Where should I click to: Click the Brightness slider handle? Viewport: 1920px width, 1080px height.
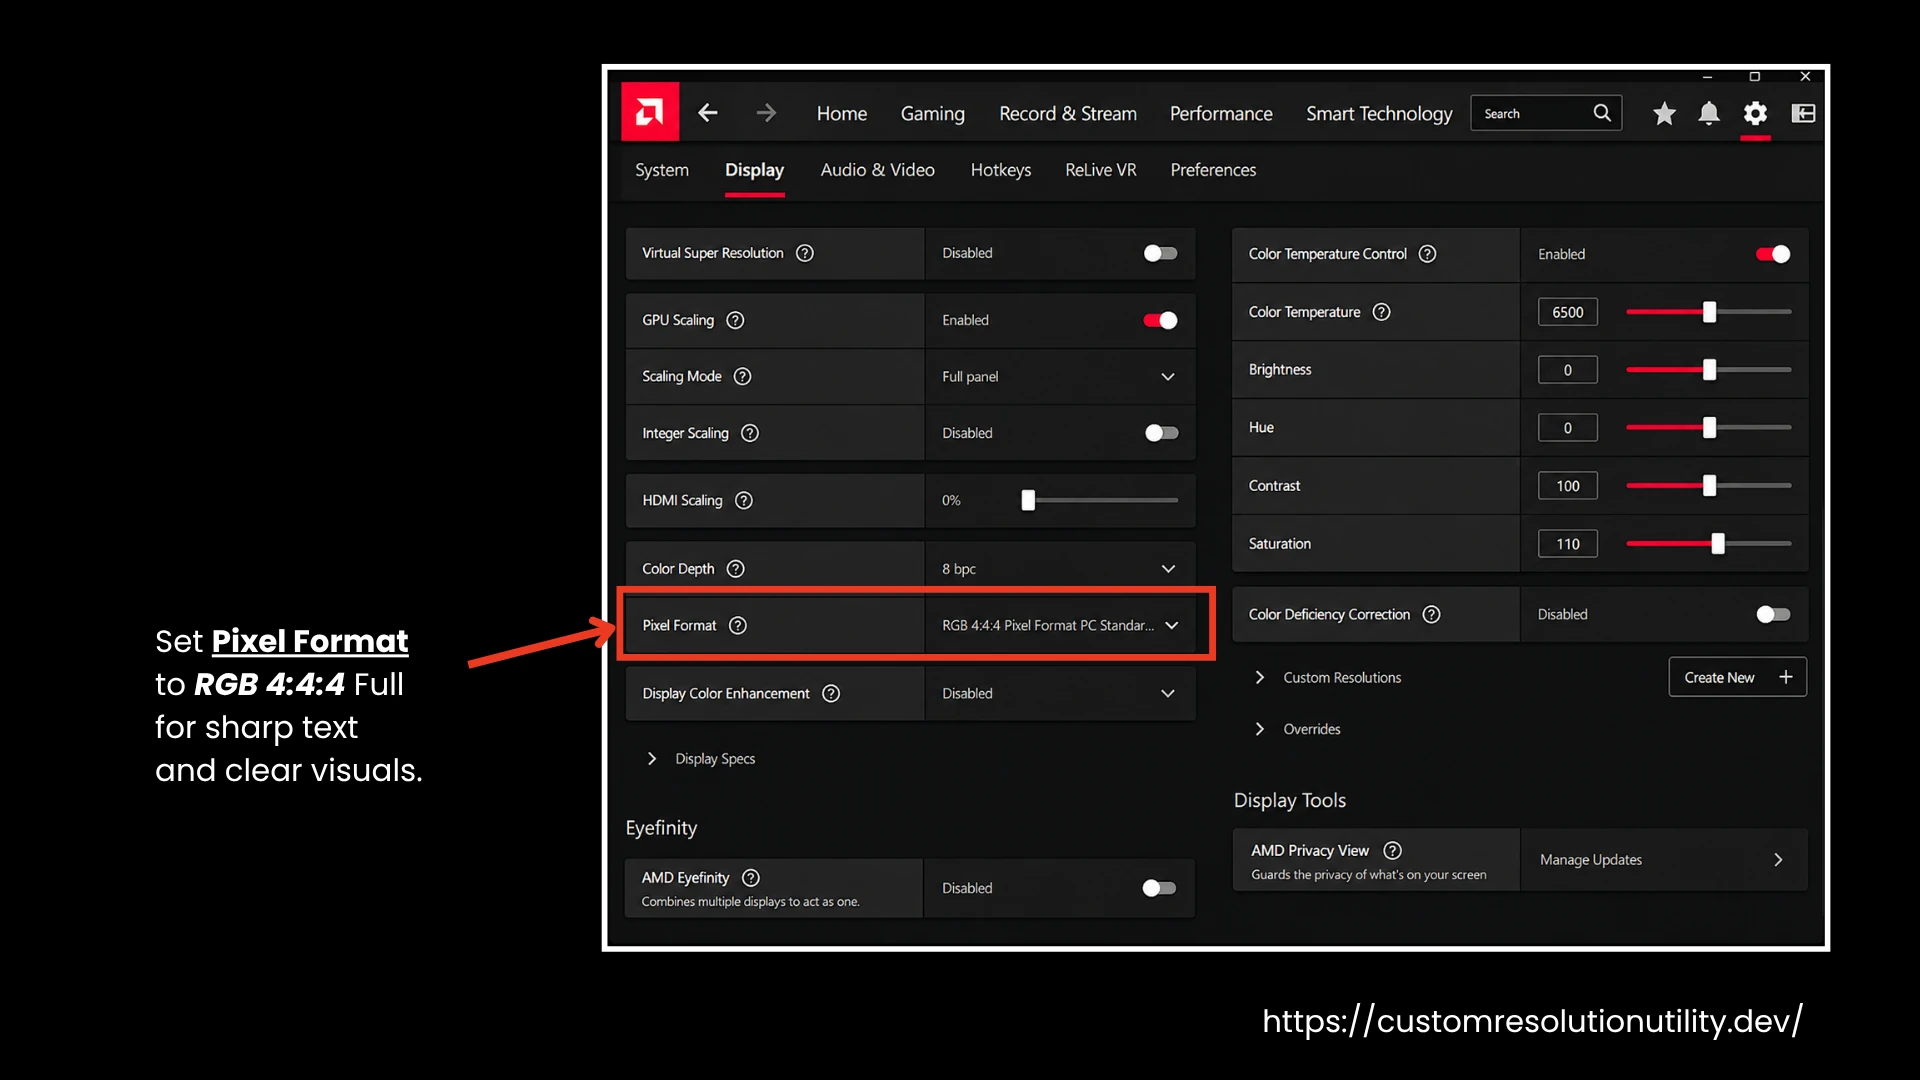(1710, 370)
